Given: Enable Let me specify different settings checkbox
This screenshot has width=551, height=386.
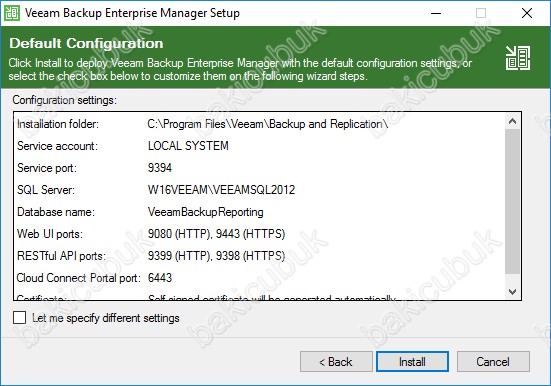Looking at the screenshot, I should coord(19,317).
